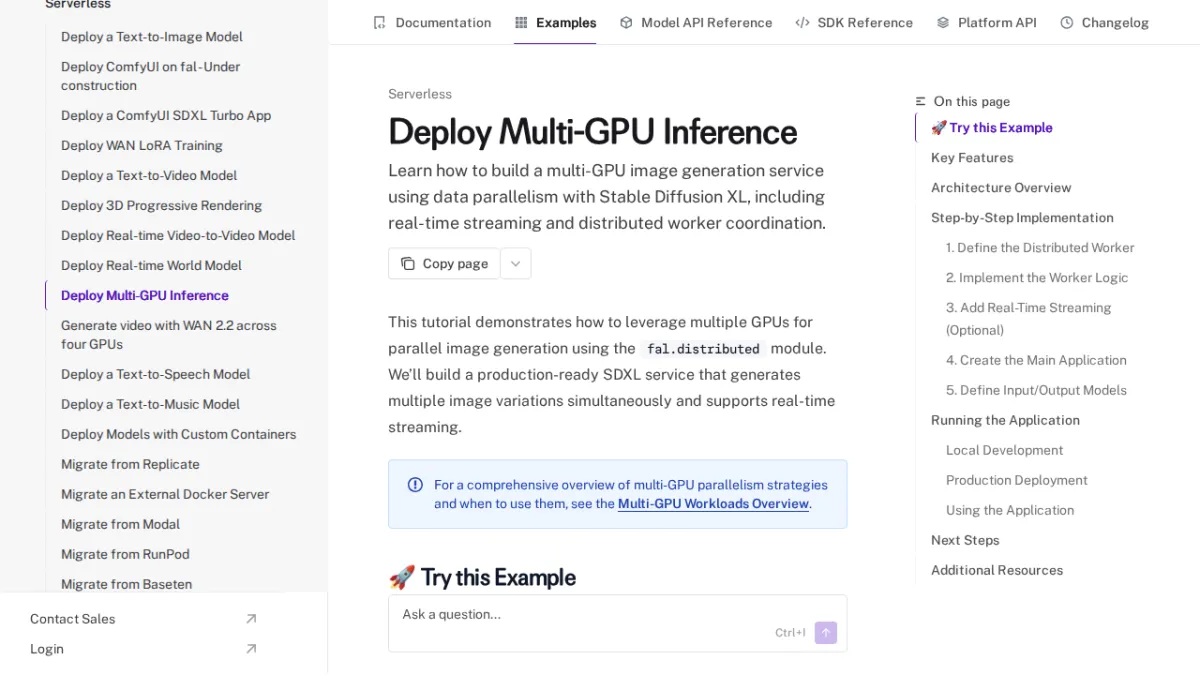Click the copy icon in Copy page button
Image resolution: width=1200 pixels, height=675 pixels.
[408, 264]
